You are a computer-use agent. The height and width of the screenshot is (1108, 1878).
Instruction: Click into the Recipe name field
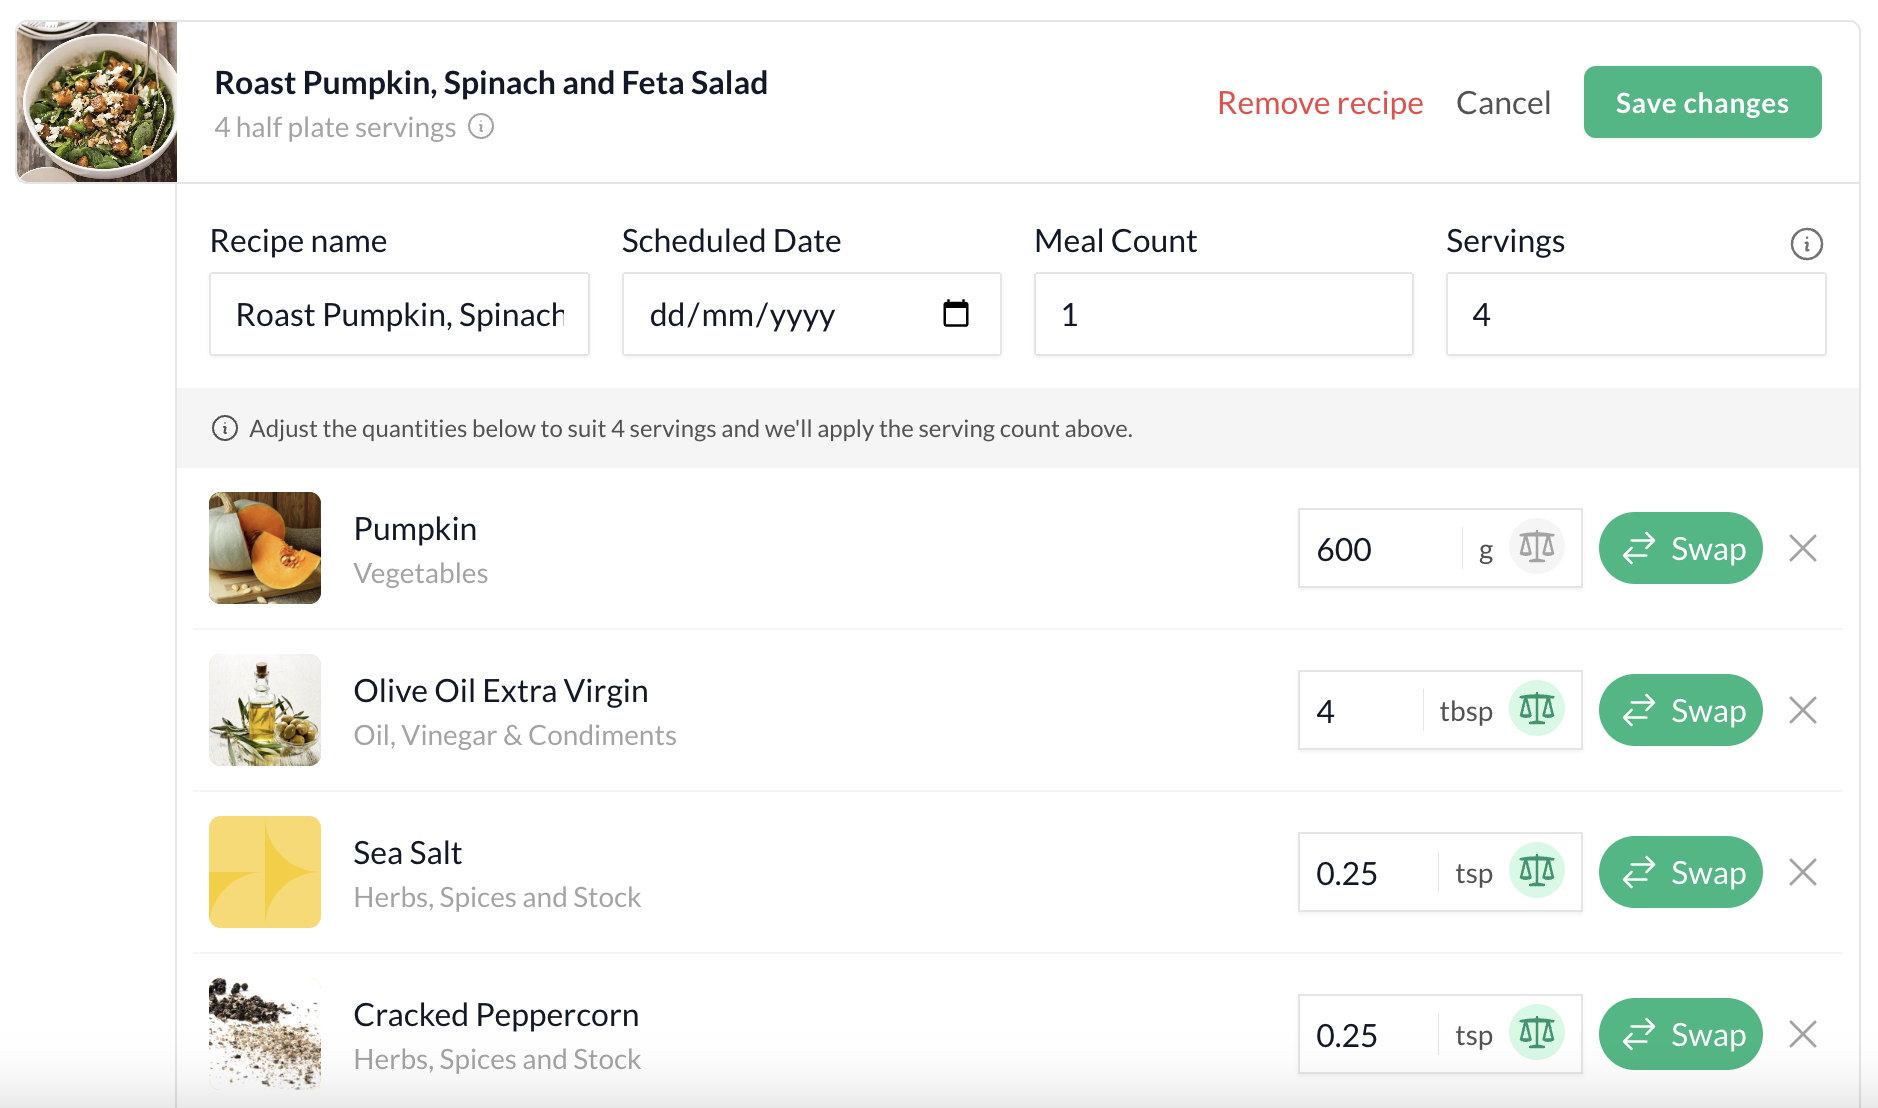pos(399,314)
